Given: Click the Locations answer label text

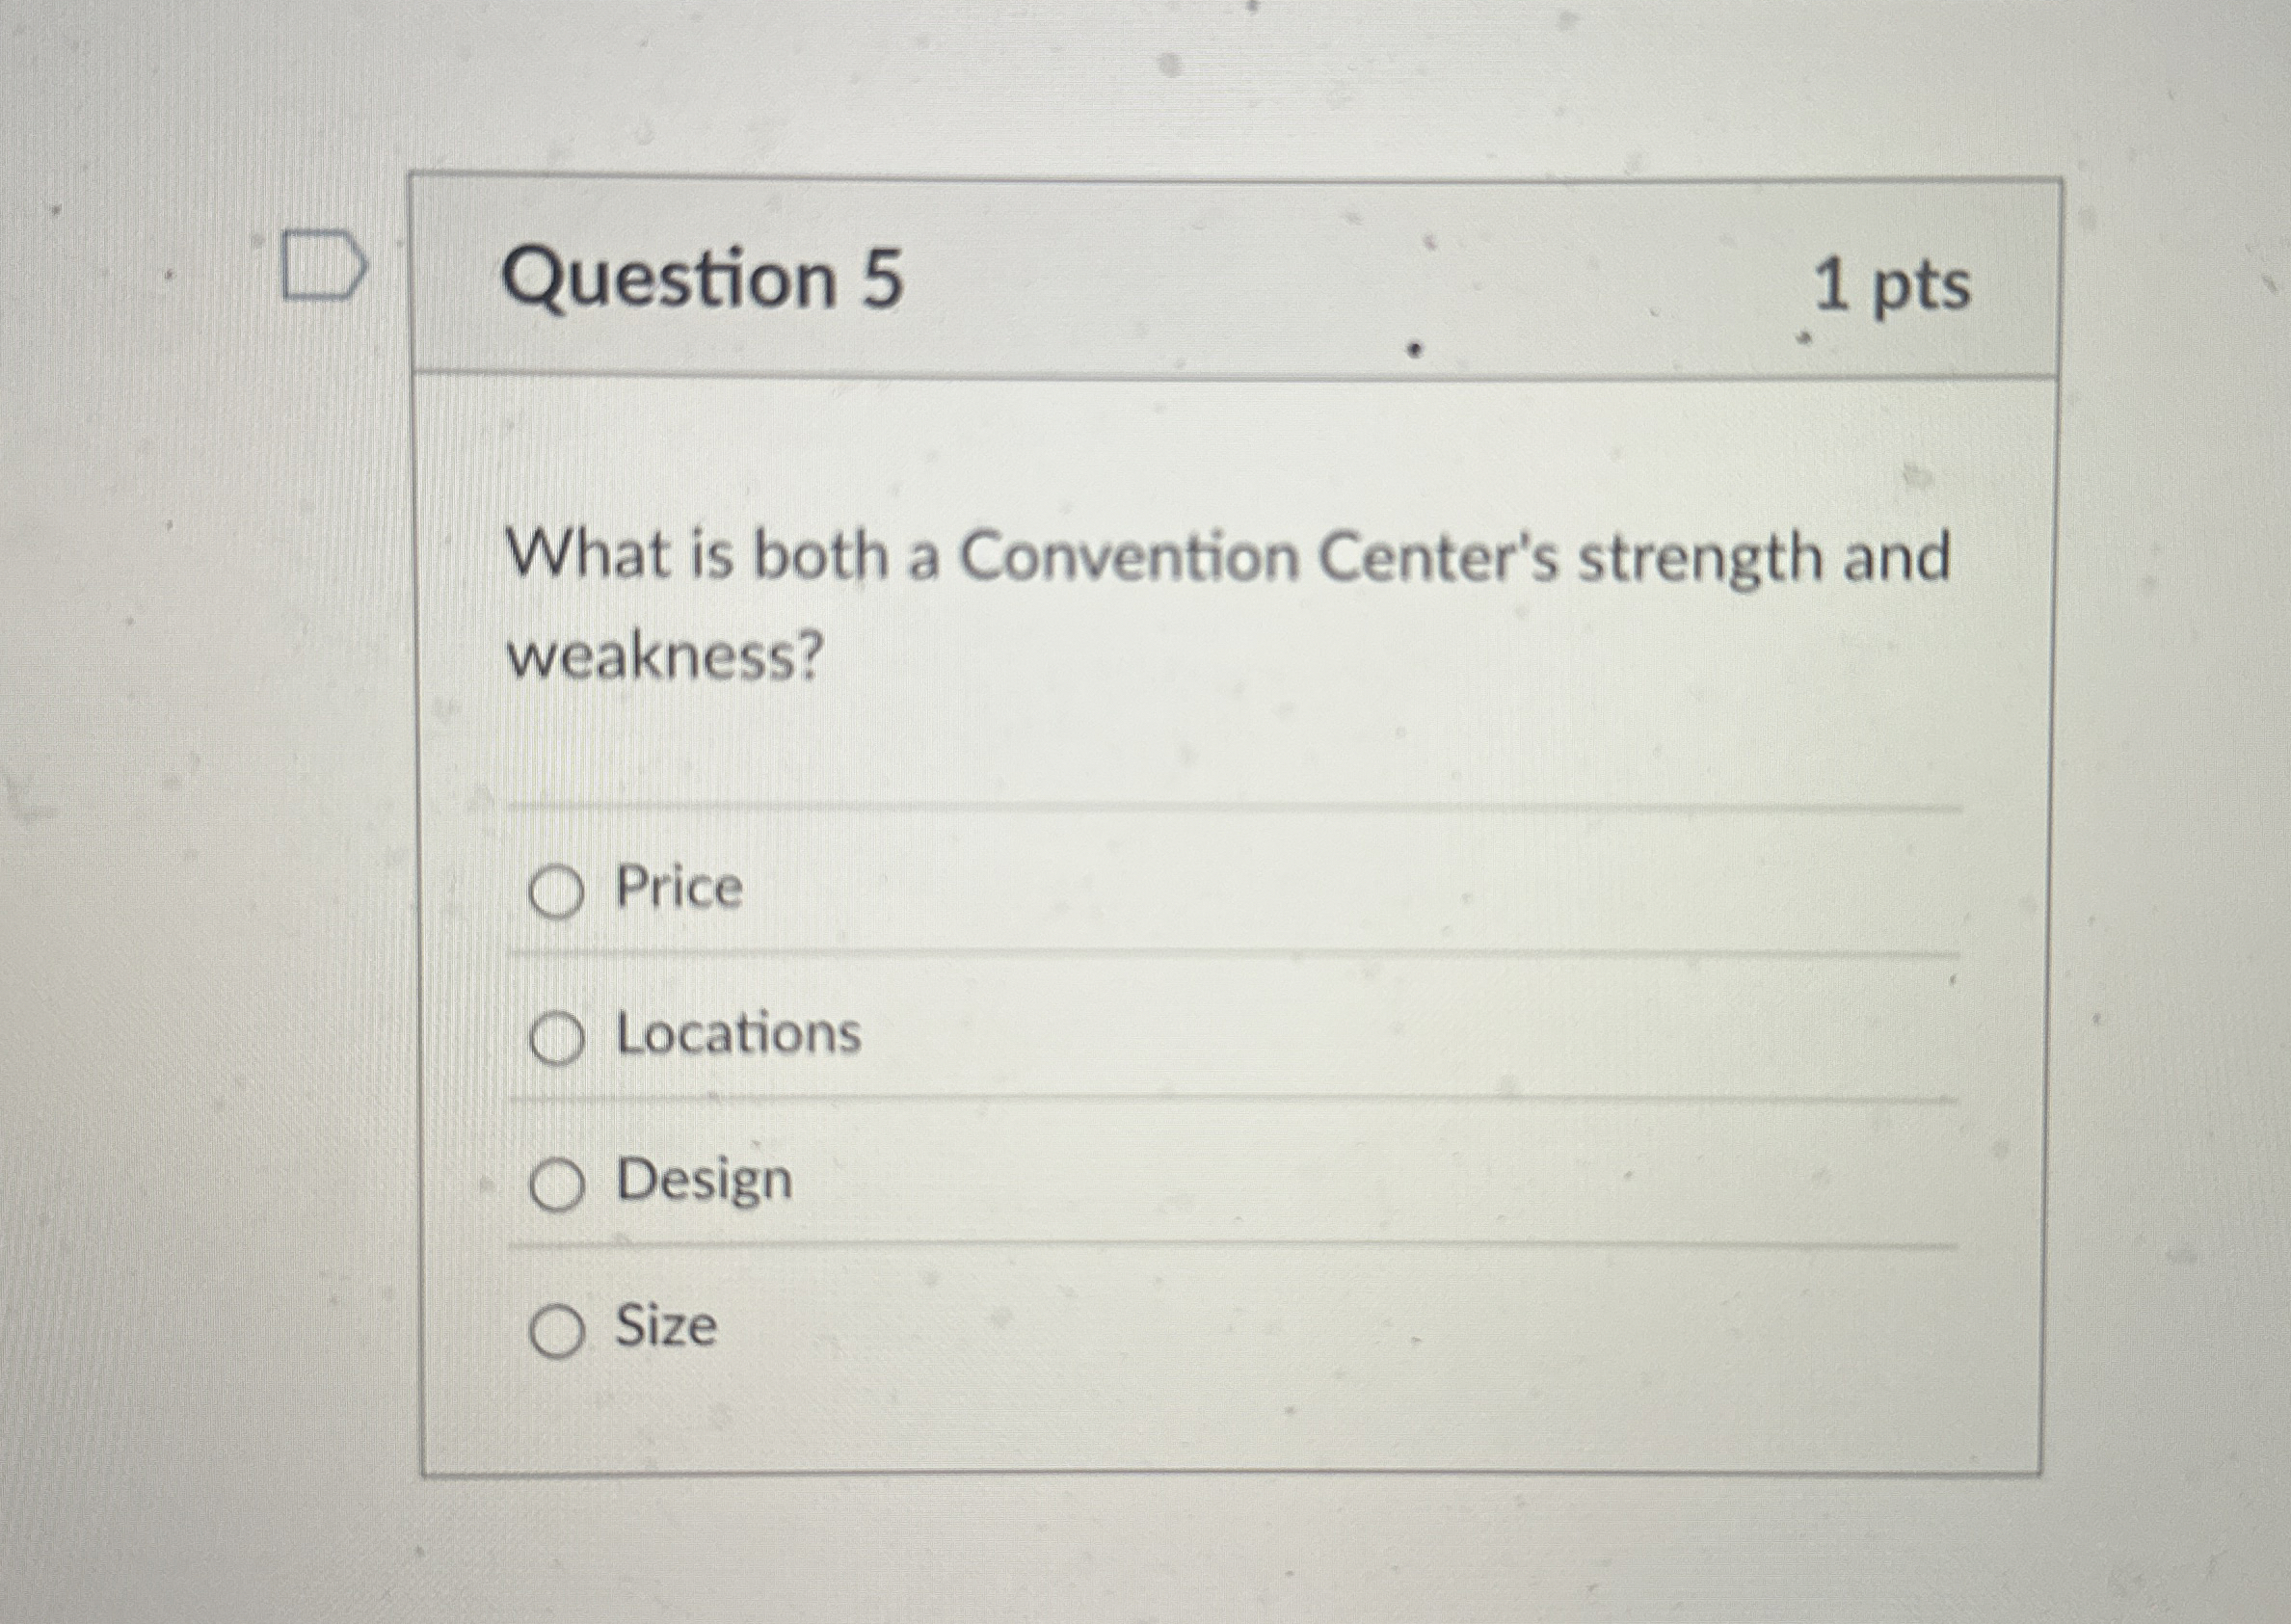Looking at the screenshot, I should [738, 1034].
